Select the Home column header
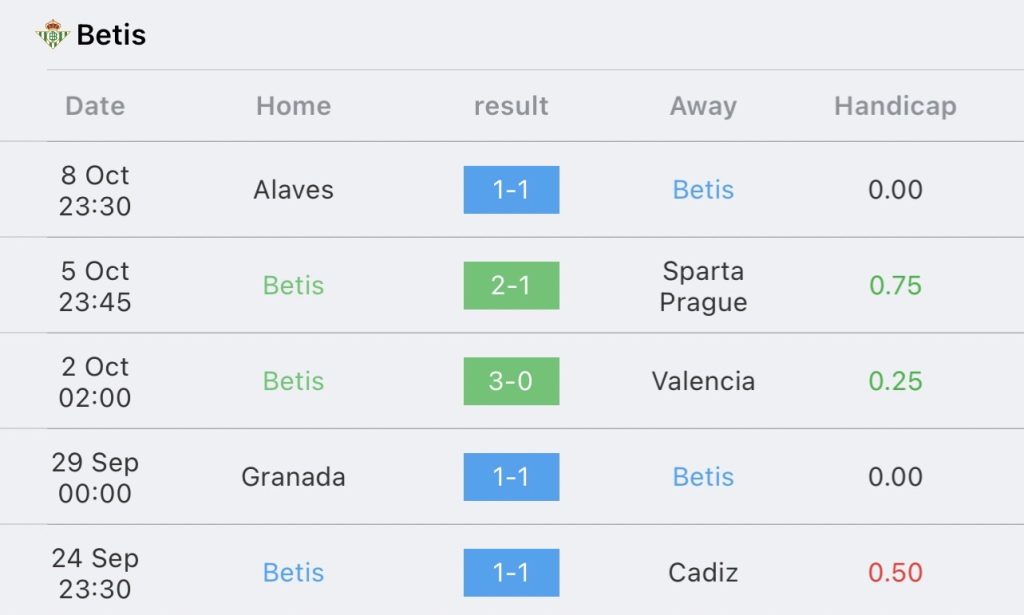1024x615 pixels. (293, 106)
